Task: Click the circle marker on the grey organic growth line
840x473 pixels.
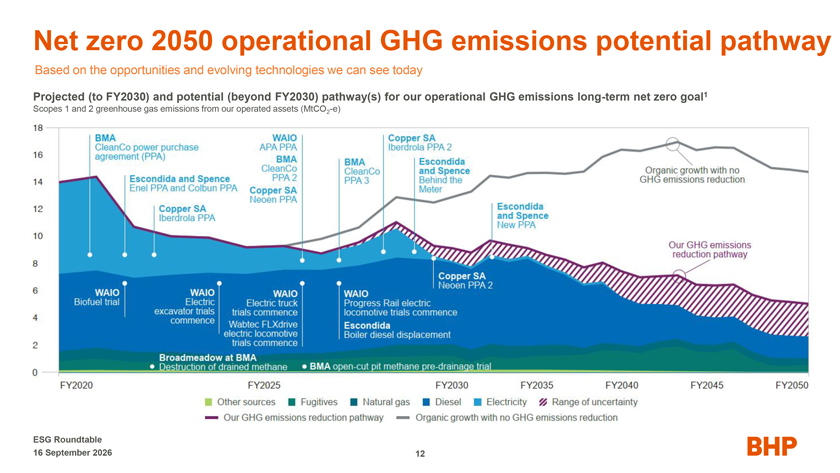Action: tap(673, 144)
